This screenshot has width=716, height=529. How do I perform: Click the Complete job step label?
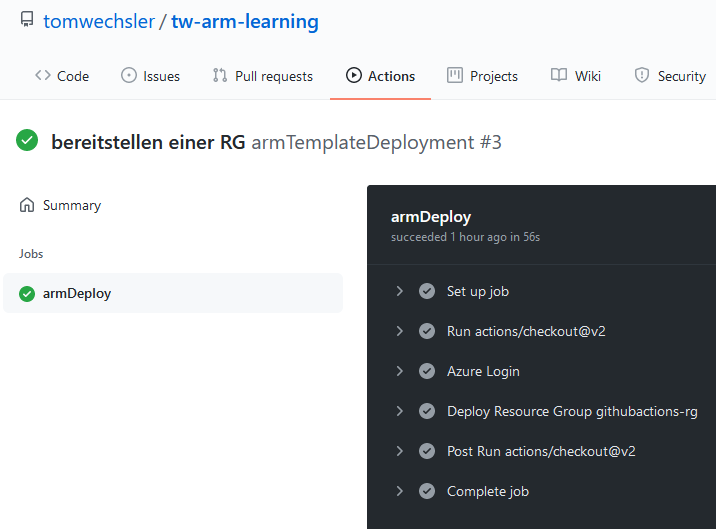(488, 492)
